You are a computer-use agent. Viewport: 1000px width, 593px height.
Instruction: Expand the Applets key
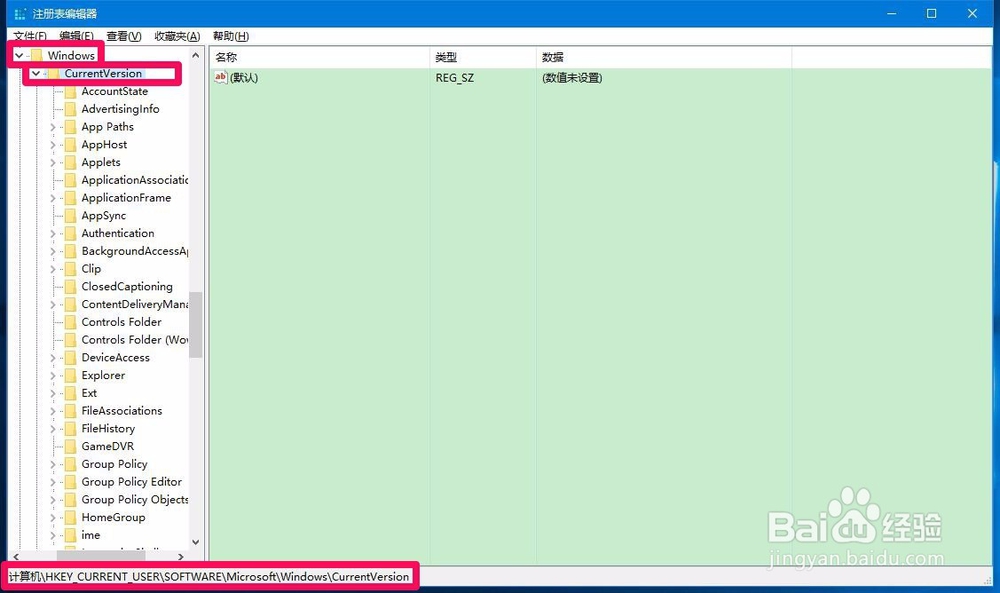coord(53,163)
